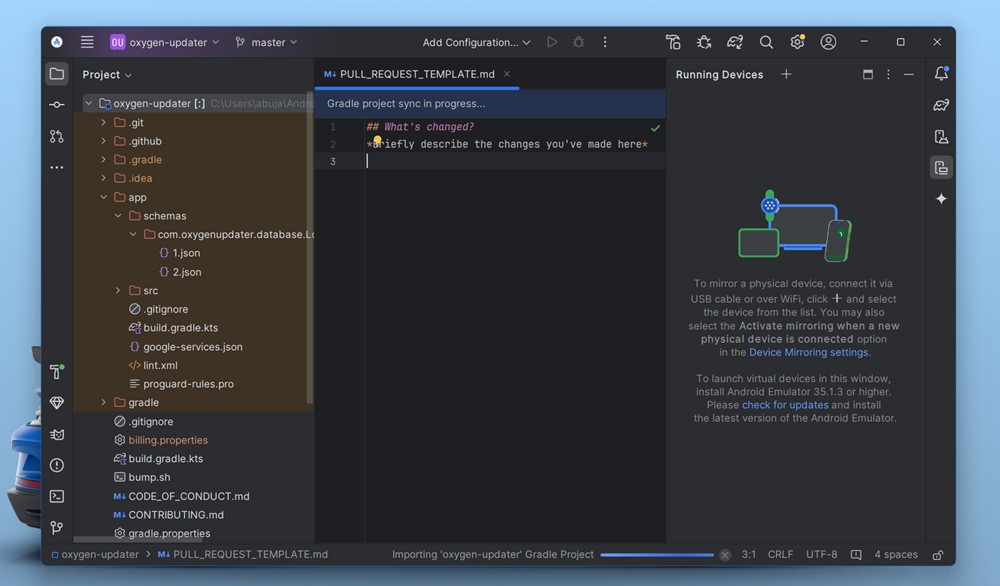Open the Gemini AI assistant sparkle icon
1000x586 pixels.
click(x=940, y=199)
